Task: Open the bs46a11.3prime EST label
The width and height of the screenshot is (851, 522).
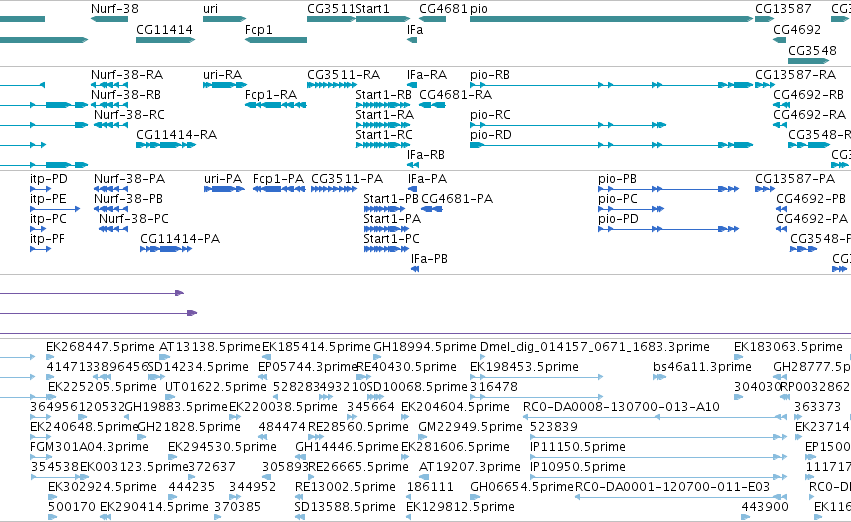Action: coord(702,367)
